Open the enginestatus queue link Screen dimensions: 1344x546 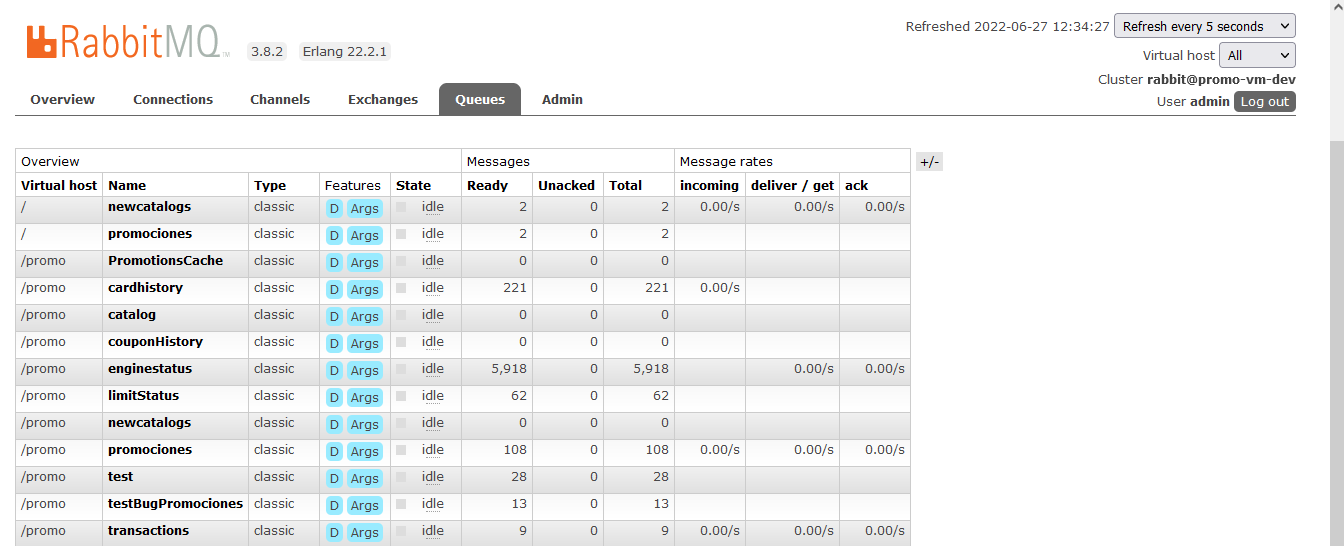coord(150,369)
